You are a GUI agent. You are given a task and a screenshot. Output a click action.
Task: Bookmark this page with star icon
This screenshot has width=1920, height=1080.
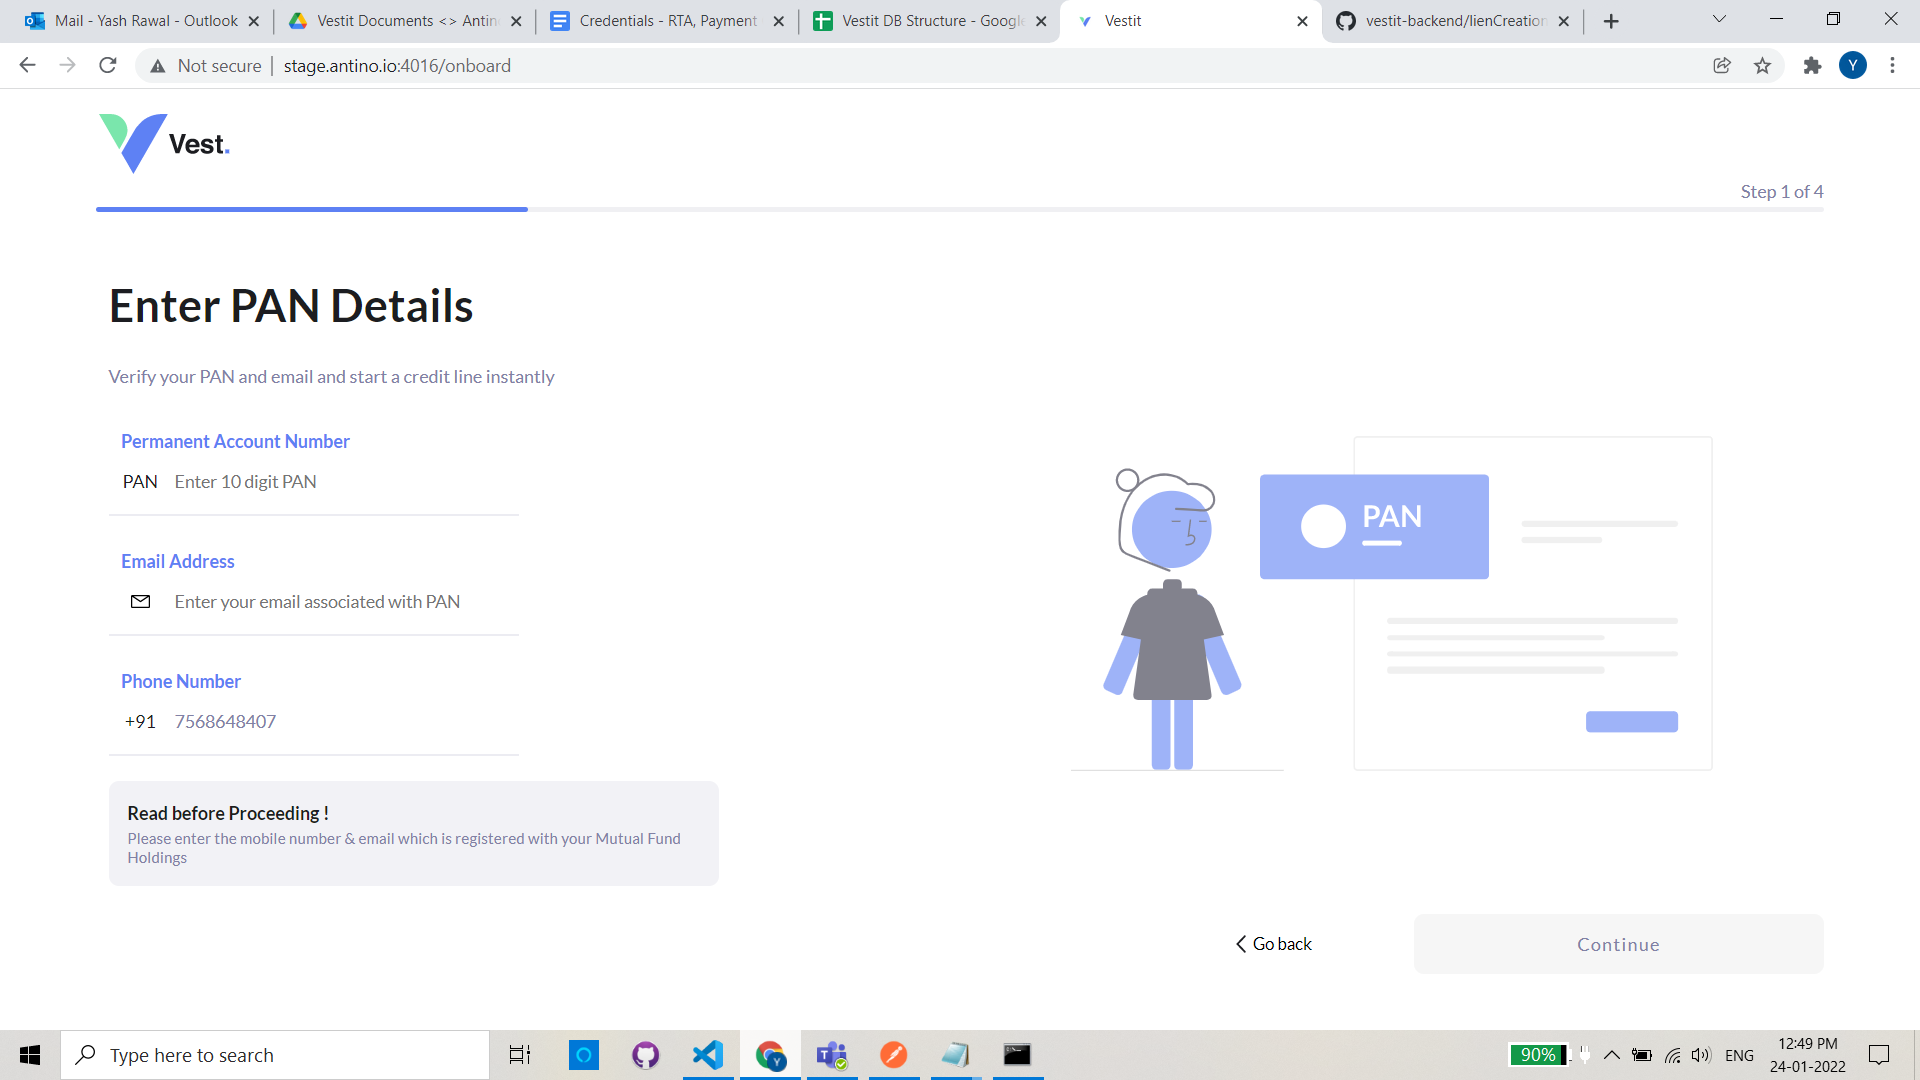pyautogui.click(x=1762, y=65)
